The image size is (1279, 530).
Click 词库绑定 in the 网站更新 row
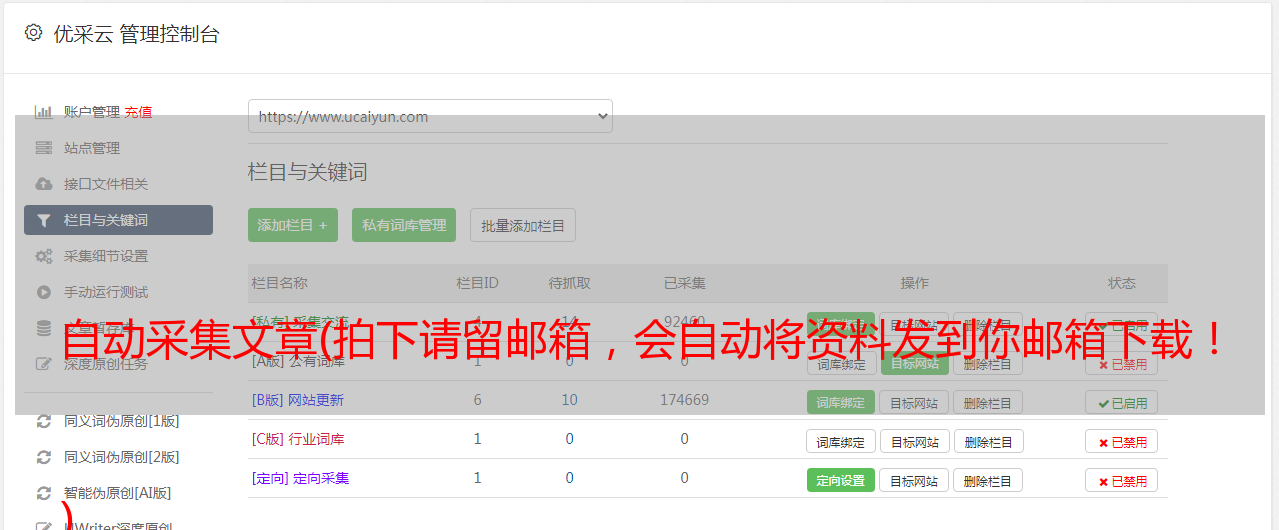coord(841,403)
